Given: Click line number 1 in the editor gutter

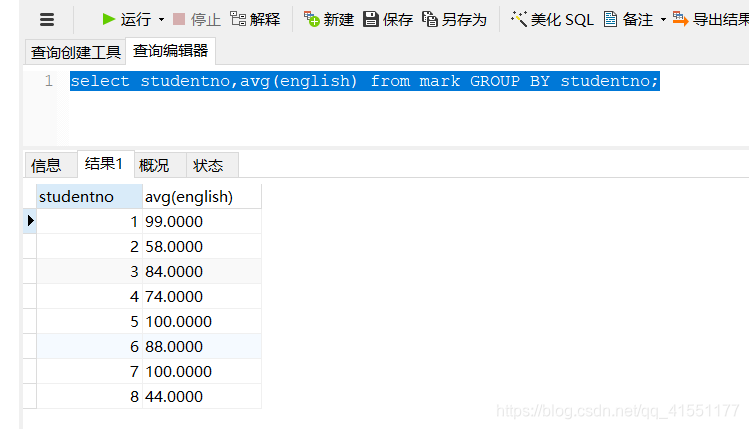Looking at the screenshot, I should [49, 81].
